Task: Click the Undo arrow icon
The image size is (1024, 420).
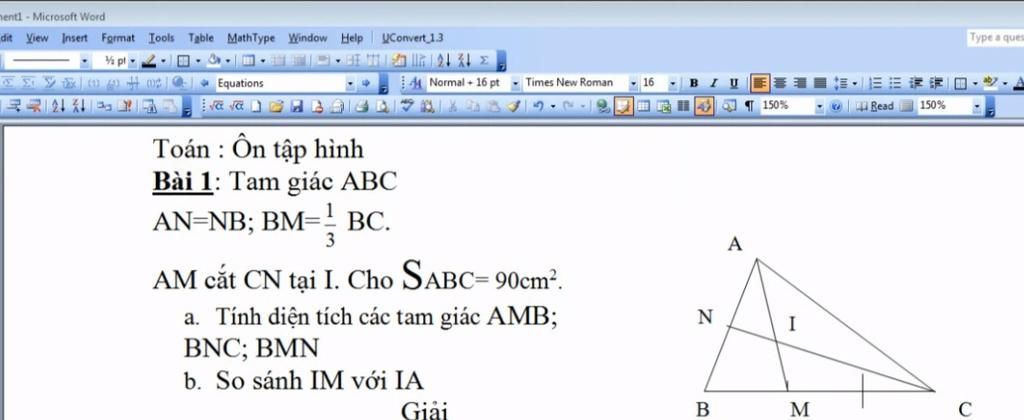Action: (x=538, y=105)
